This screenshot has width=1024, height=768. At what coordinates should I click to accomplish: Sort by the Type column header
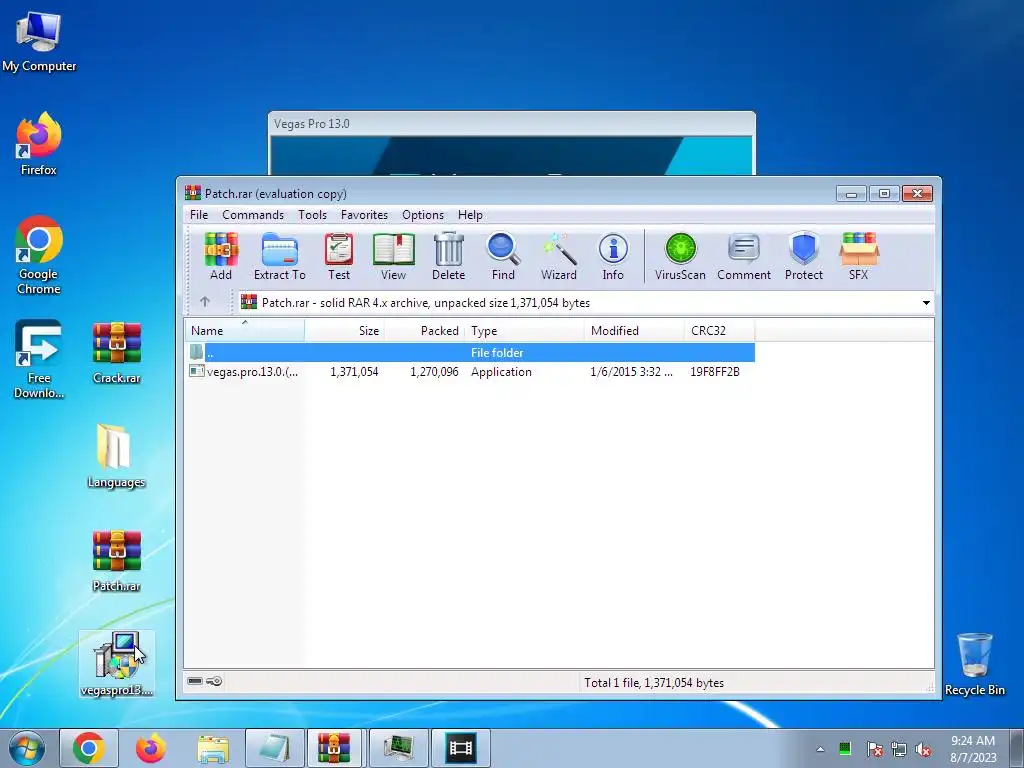[524, 330]
